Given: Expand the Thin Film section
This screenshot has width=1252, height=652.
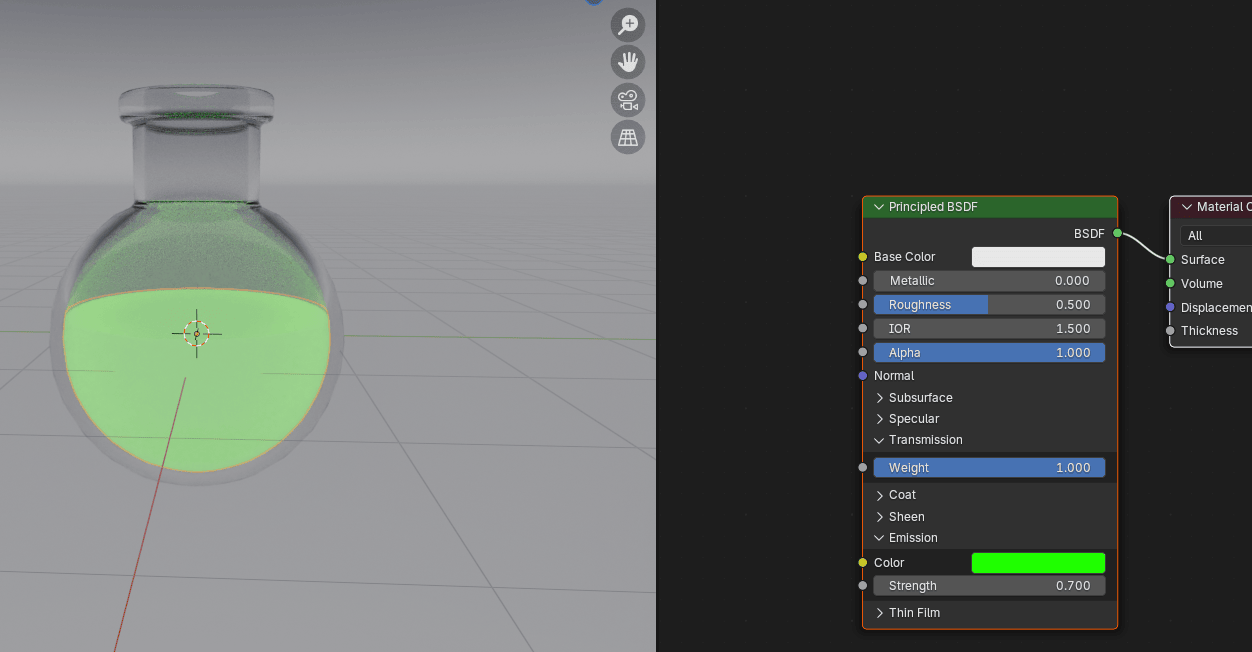Looking at the screenshot, I should [880, 613].
